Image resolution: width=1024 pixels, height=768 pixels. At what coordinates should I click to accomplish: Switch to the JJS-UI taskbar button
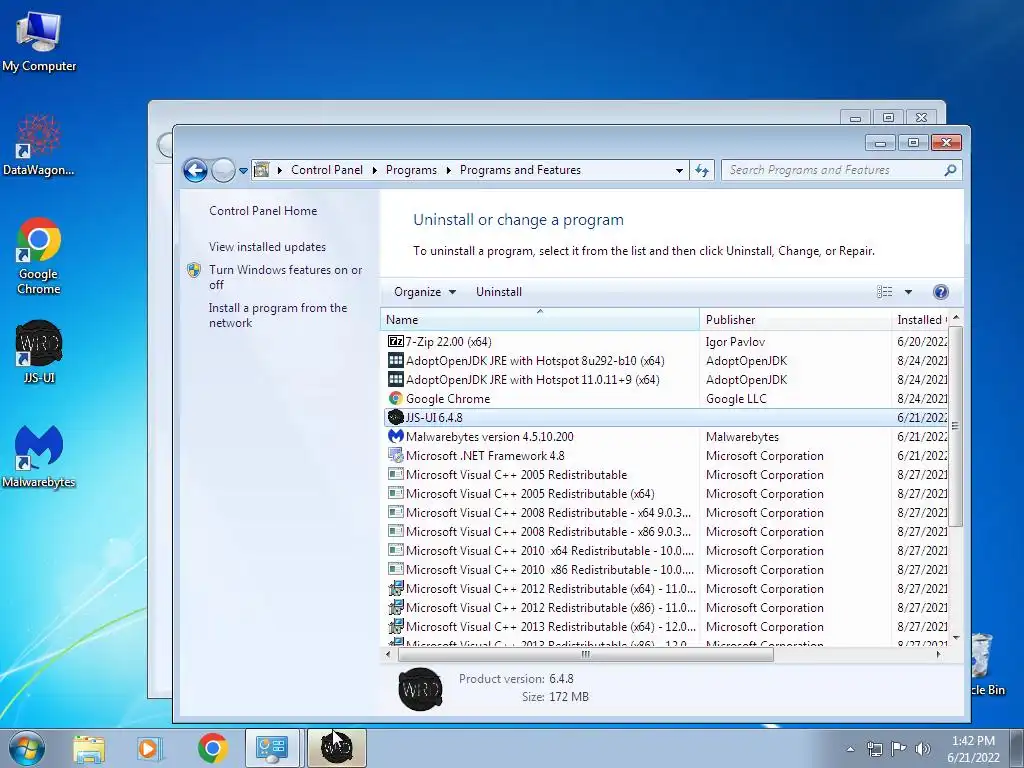[336, 748]
